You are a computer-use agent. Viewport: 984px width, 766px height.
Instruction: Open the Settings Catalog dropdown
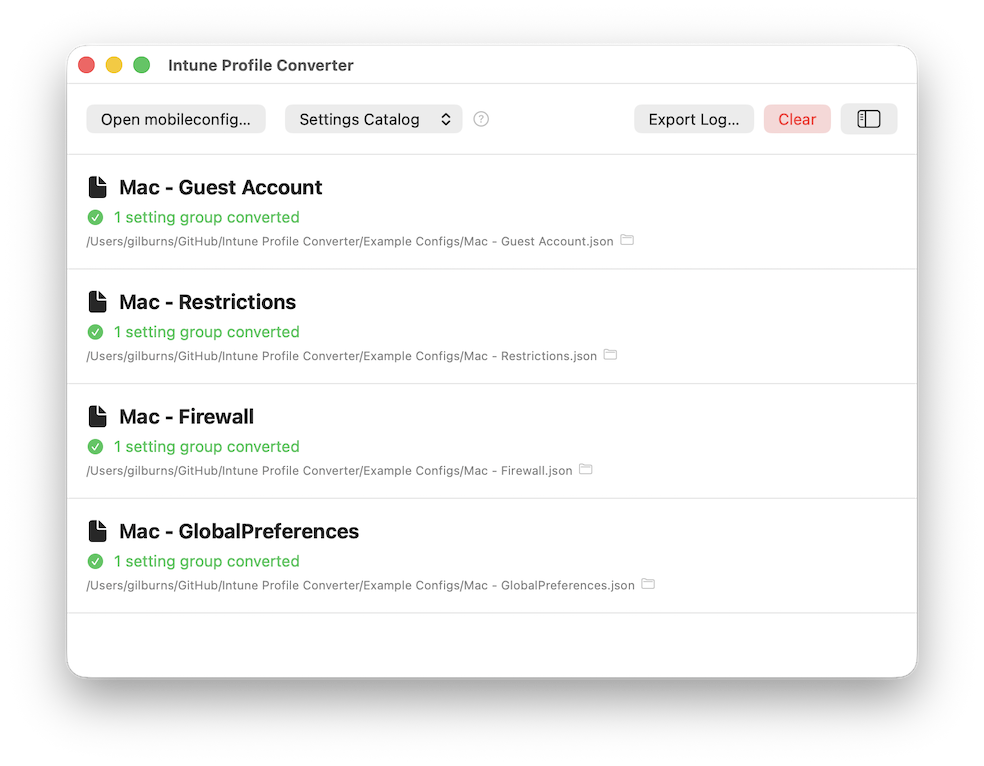point(373,118)
